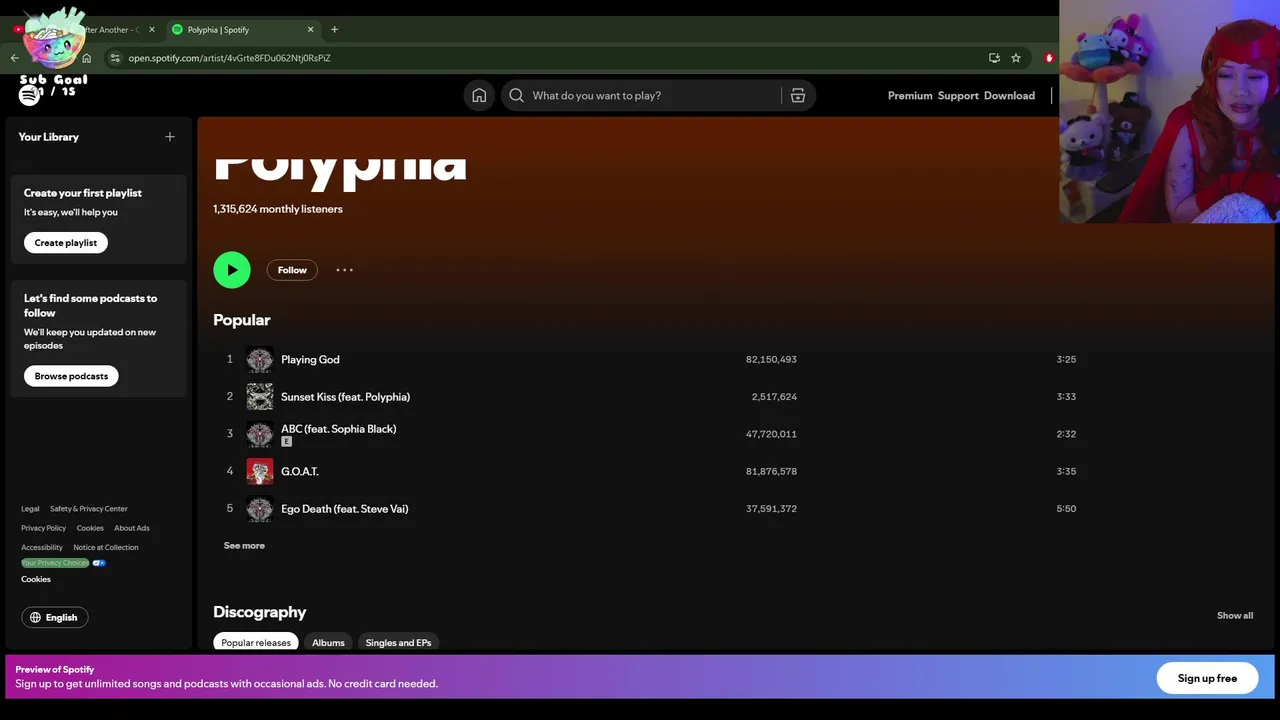Open the English language selector
The width and height of the screenshot is (1280, 720).
coord(55,618)
